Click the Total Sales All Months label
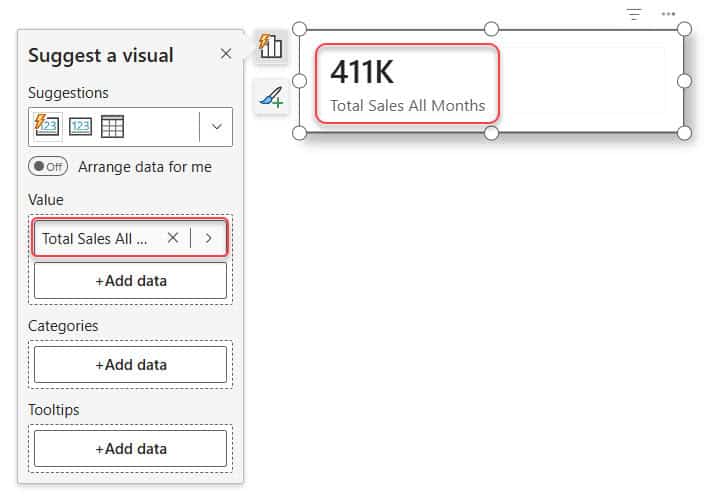Viewport: 710px width, 496px height. 408,106
